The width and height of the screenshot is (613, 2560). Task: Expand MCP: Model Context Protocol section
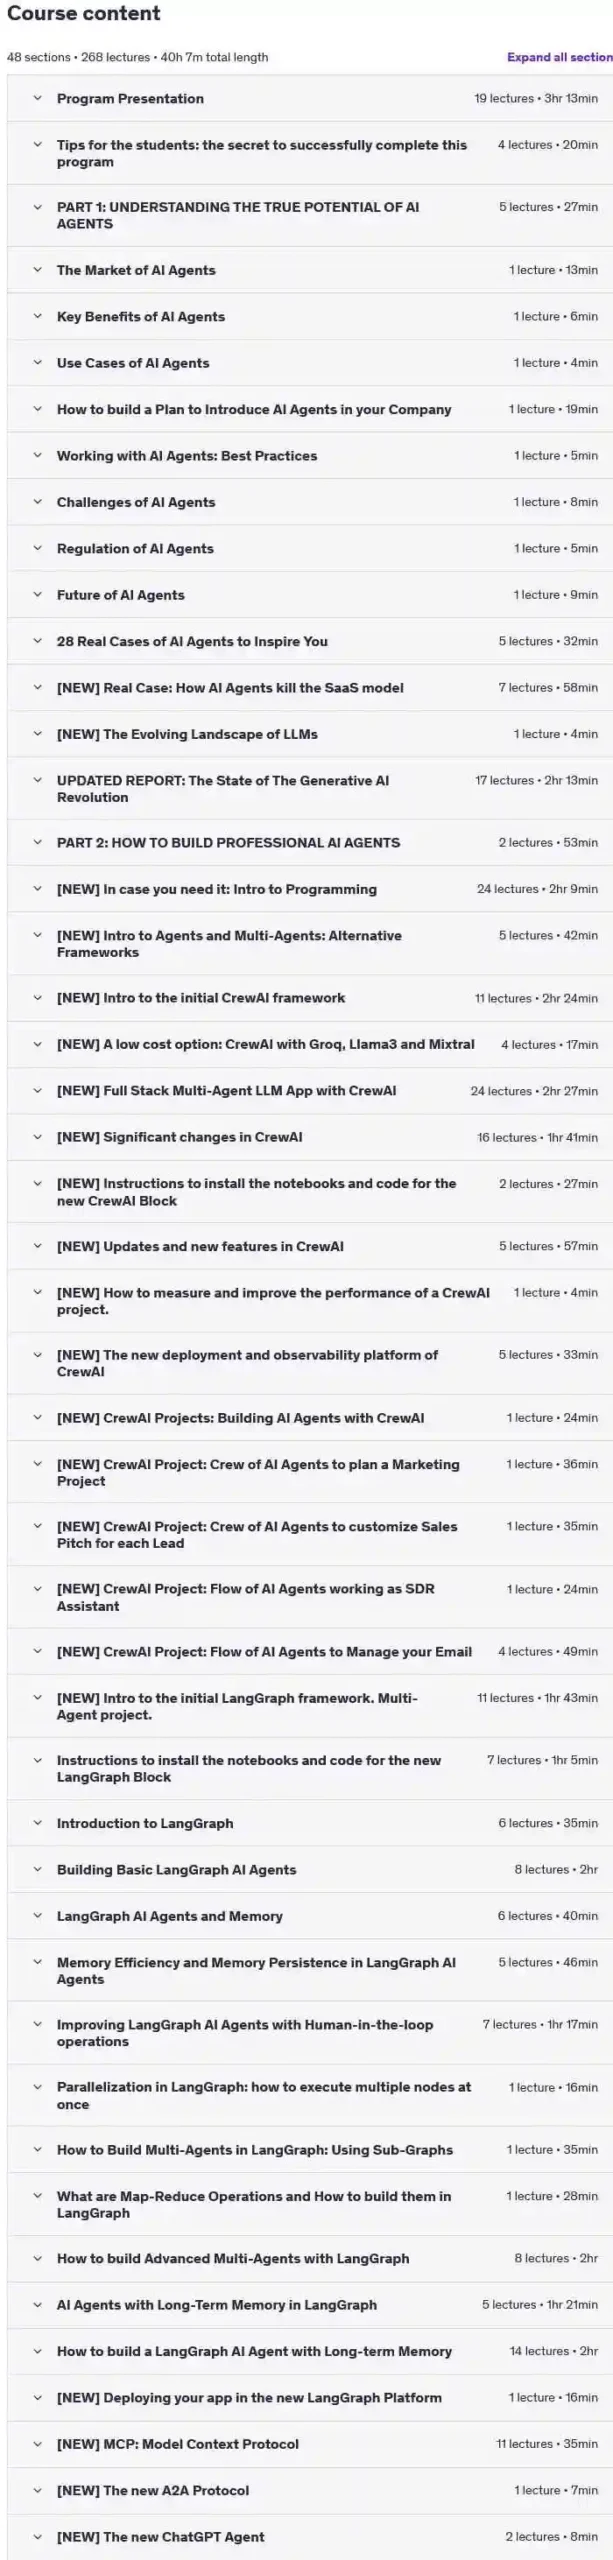pyautogui.click(x=310, y=2444)
